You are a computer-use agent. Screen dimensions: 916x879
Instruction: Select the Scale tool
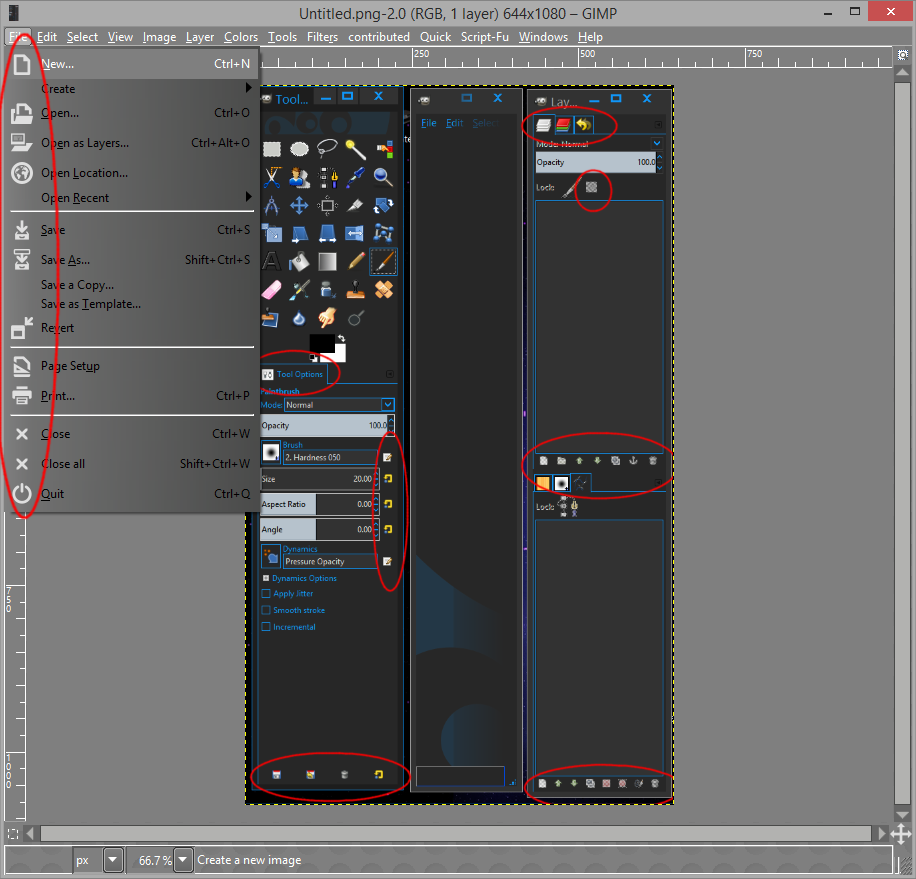click(272, 234)
